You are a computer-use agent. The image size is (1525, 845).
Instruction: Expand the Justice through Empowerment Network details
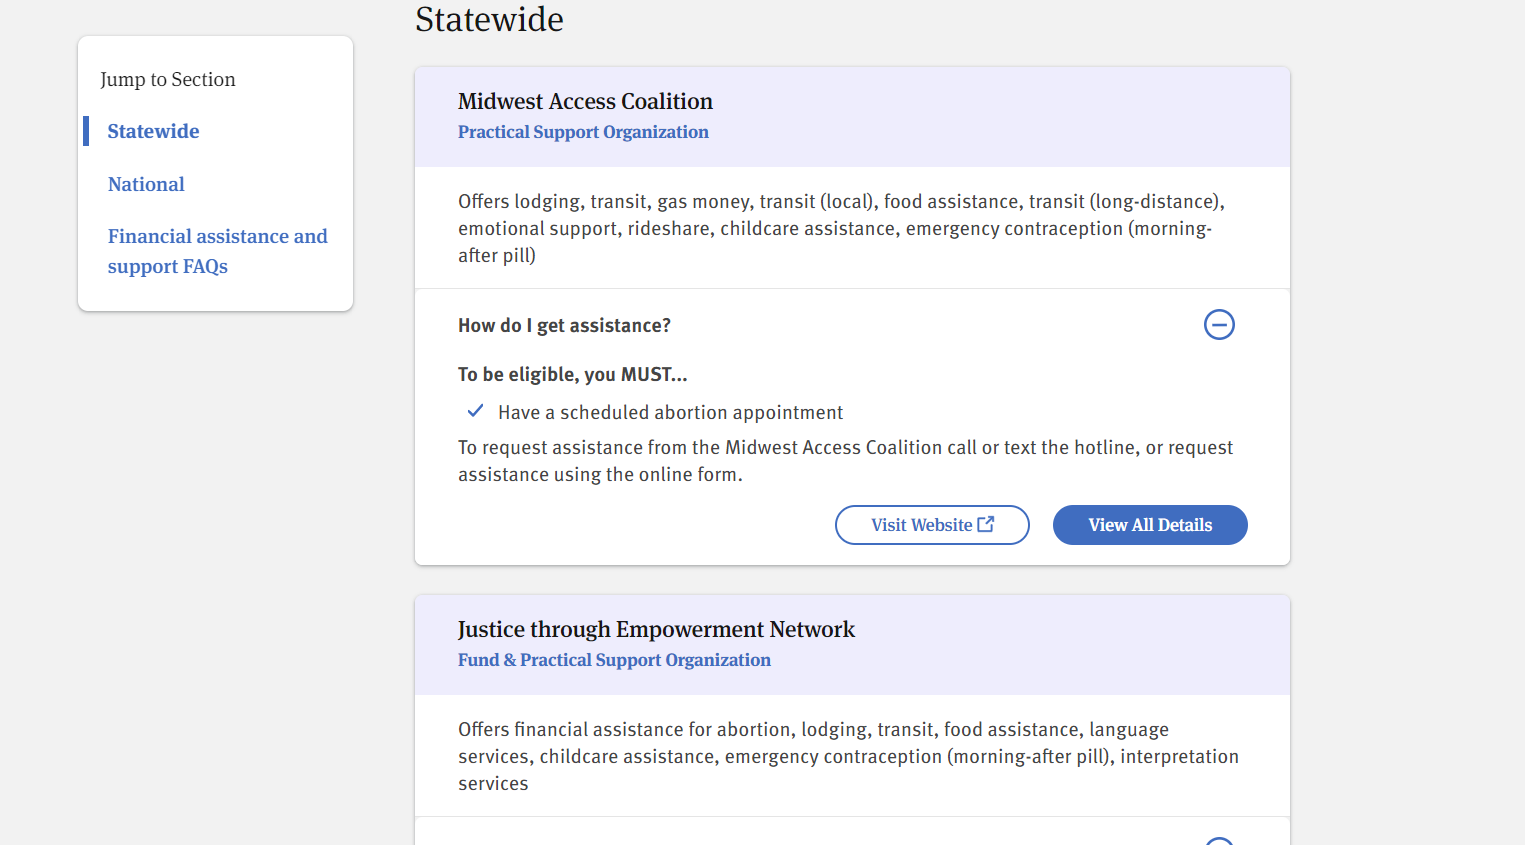(x=1219, y=840)
